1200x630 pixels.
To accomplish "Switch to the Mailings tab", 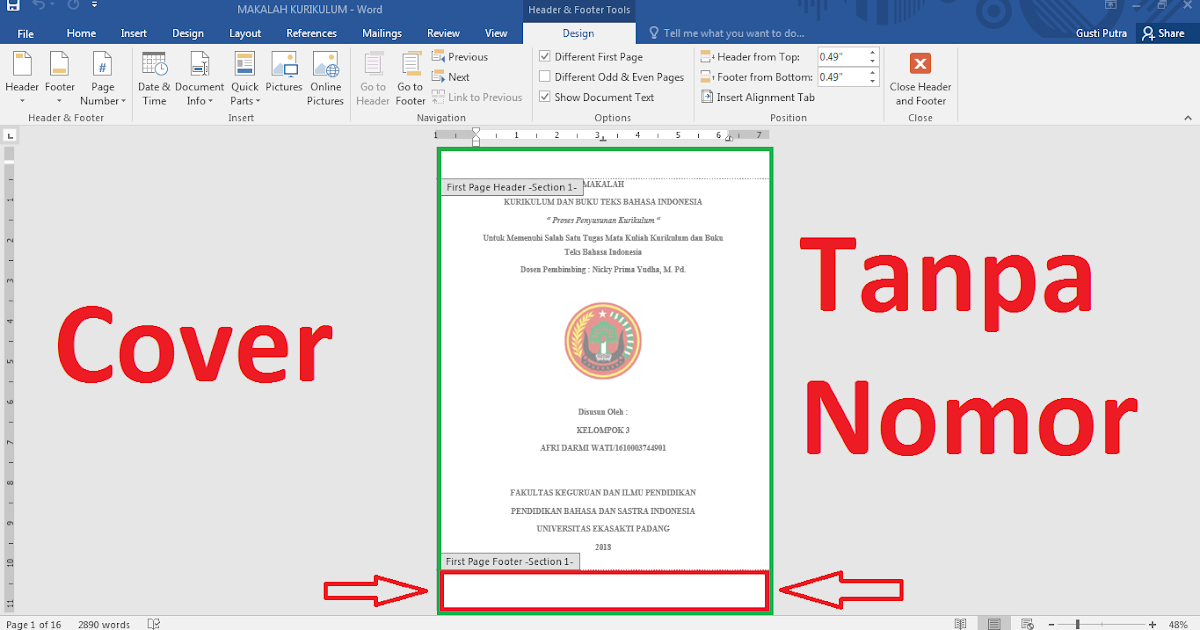I will 381,32.
